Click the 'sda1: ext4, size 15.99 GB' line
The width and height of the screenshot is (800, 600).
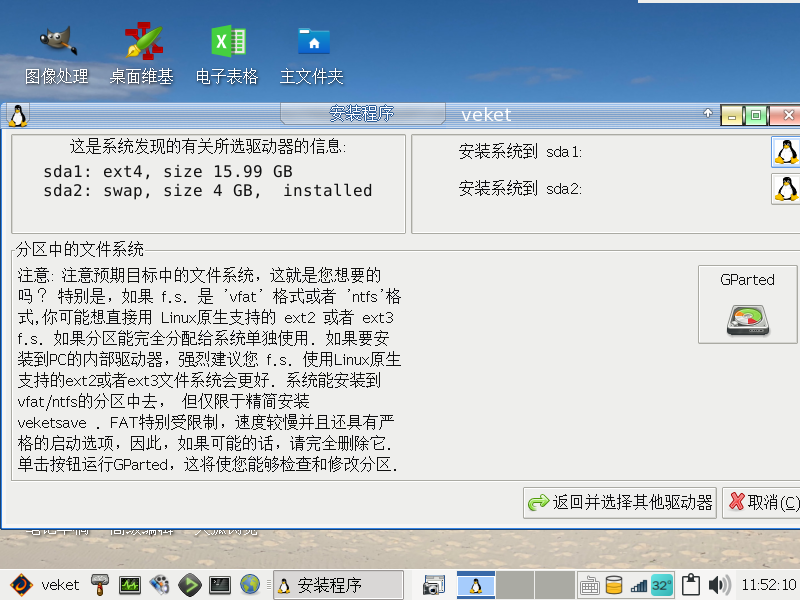click(168, 171)
